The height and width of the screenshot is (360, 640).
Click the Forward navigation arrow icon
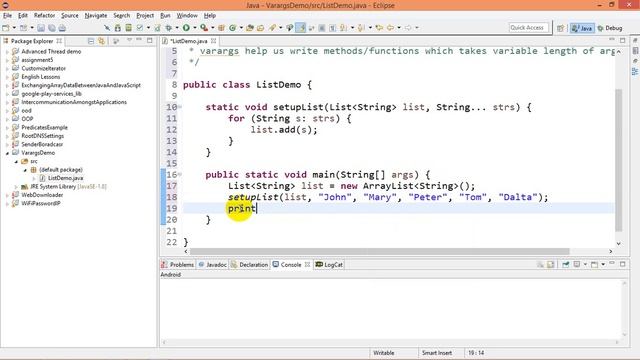tap(408, 28)
